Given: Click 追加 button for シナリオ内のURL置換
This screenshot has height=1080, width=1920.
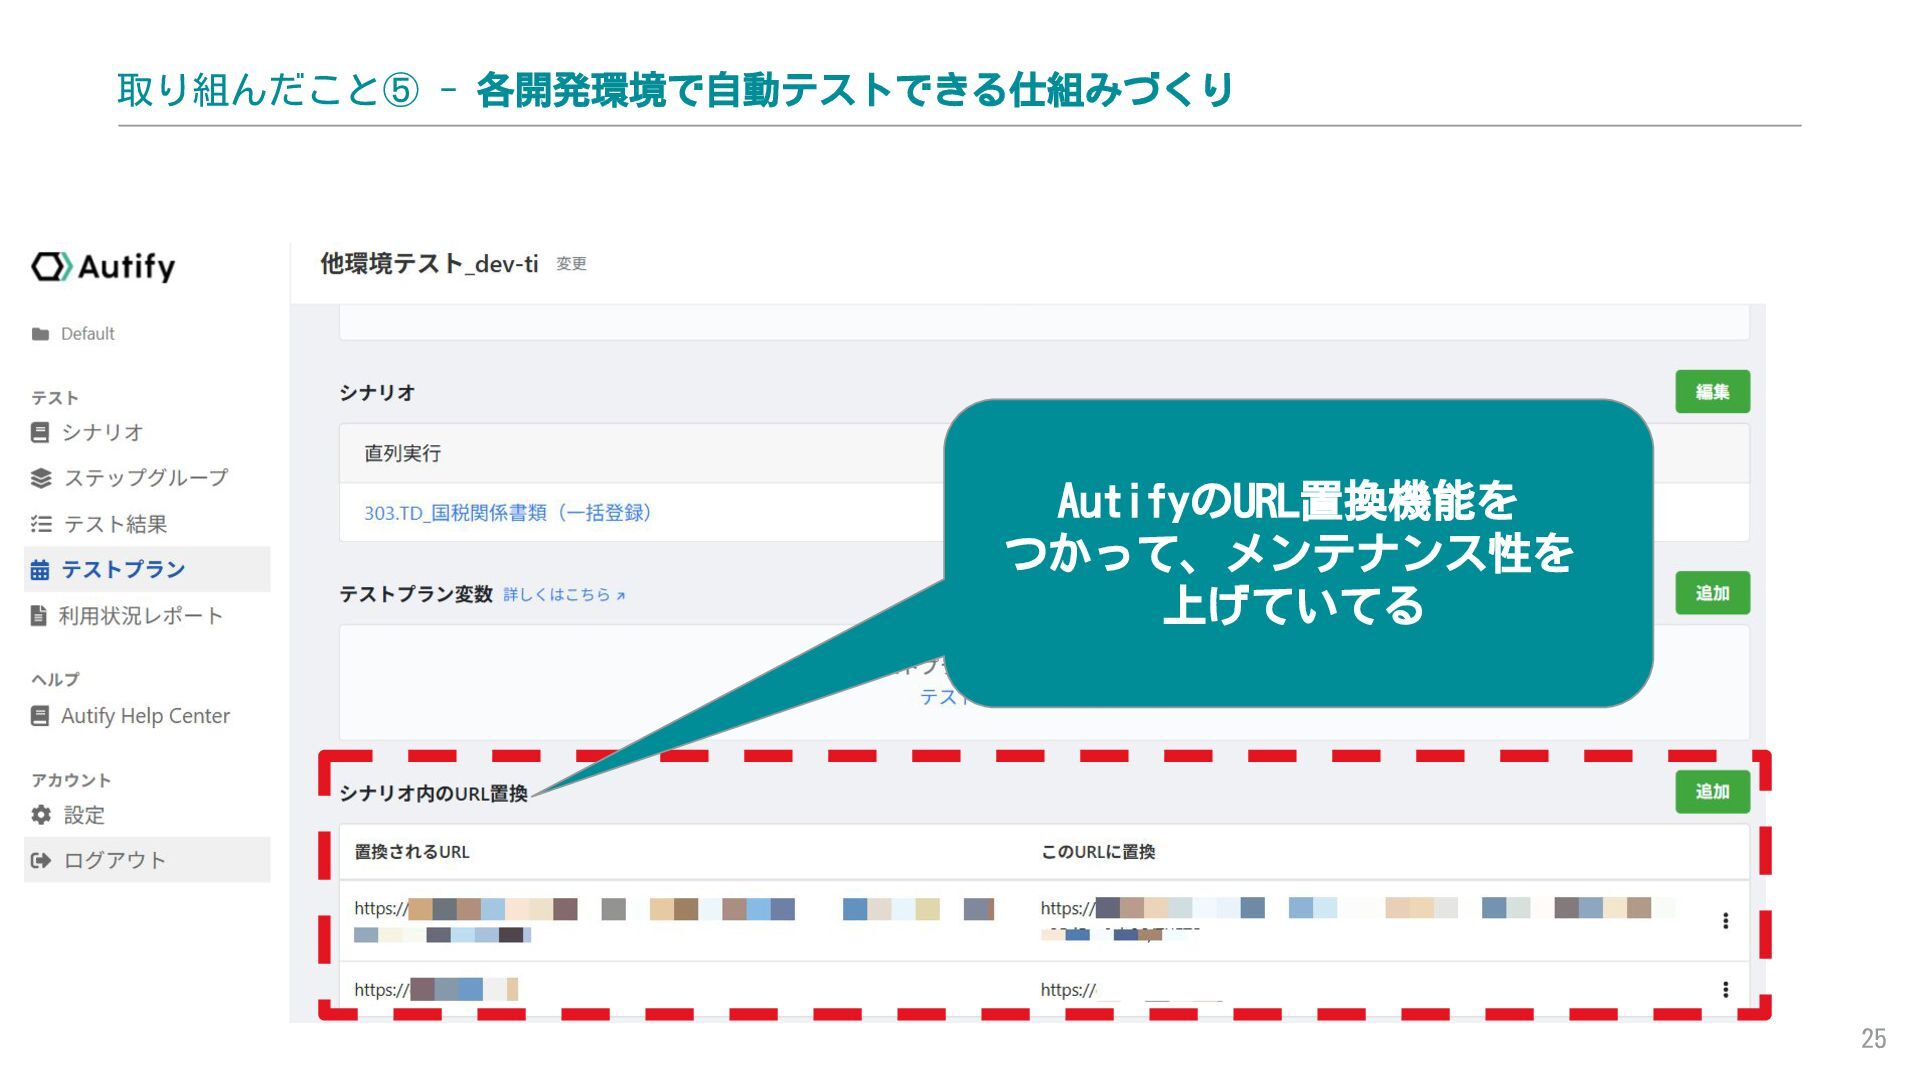Looking at the screenshot, I should click(x=1712, y=792).
